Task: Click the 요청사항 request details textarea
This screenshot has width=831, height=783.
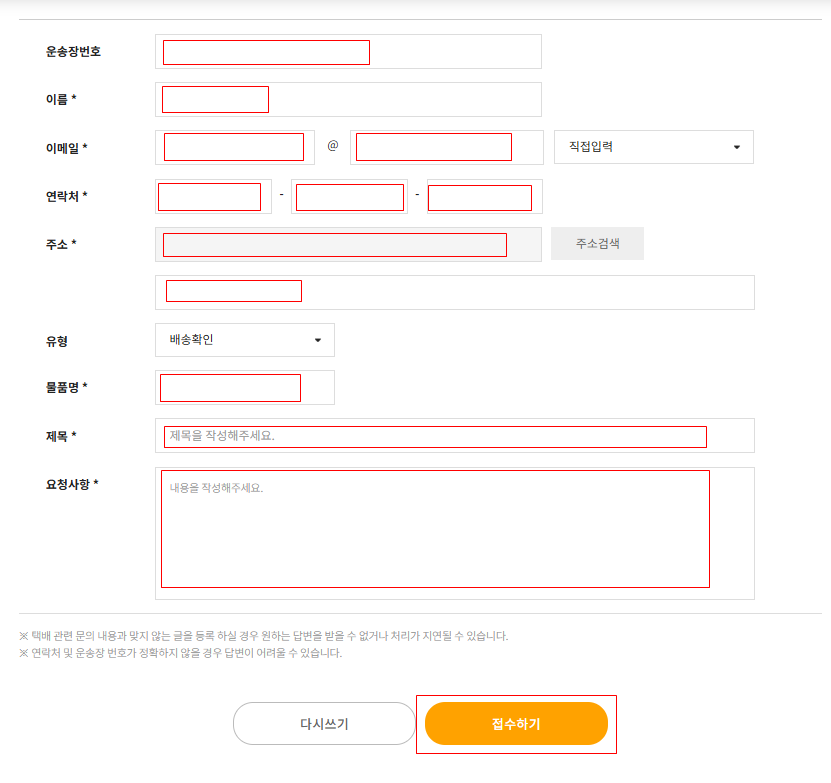Action: click(x=433, y=530)
